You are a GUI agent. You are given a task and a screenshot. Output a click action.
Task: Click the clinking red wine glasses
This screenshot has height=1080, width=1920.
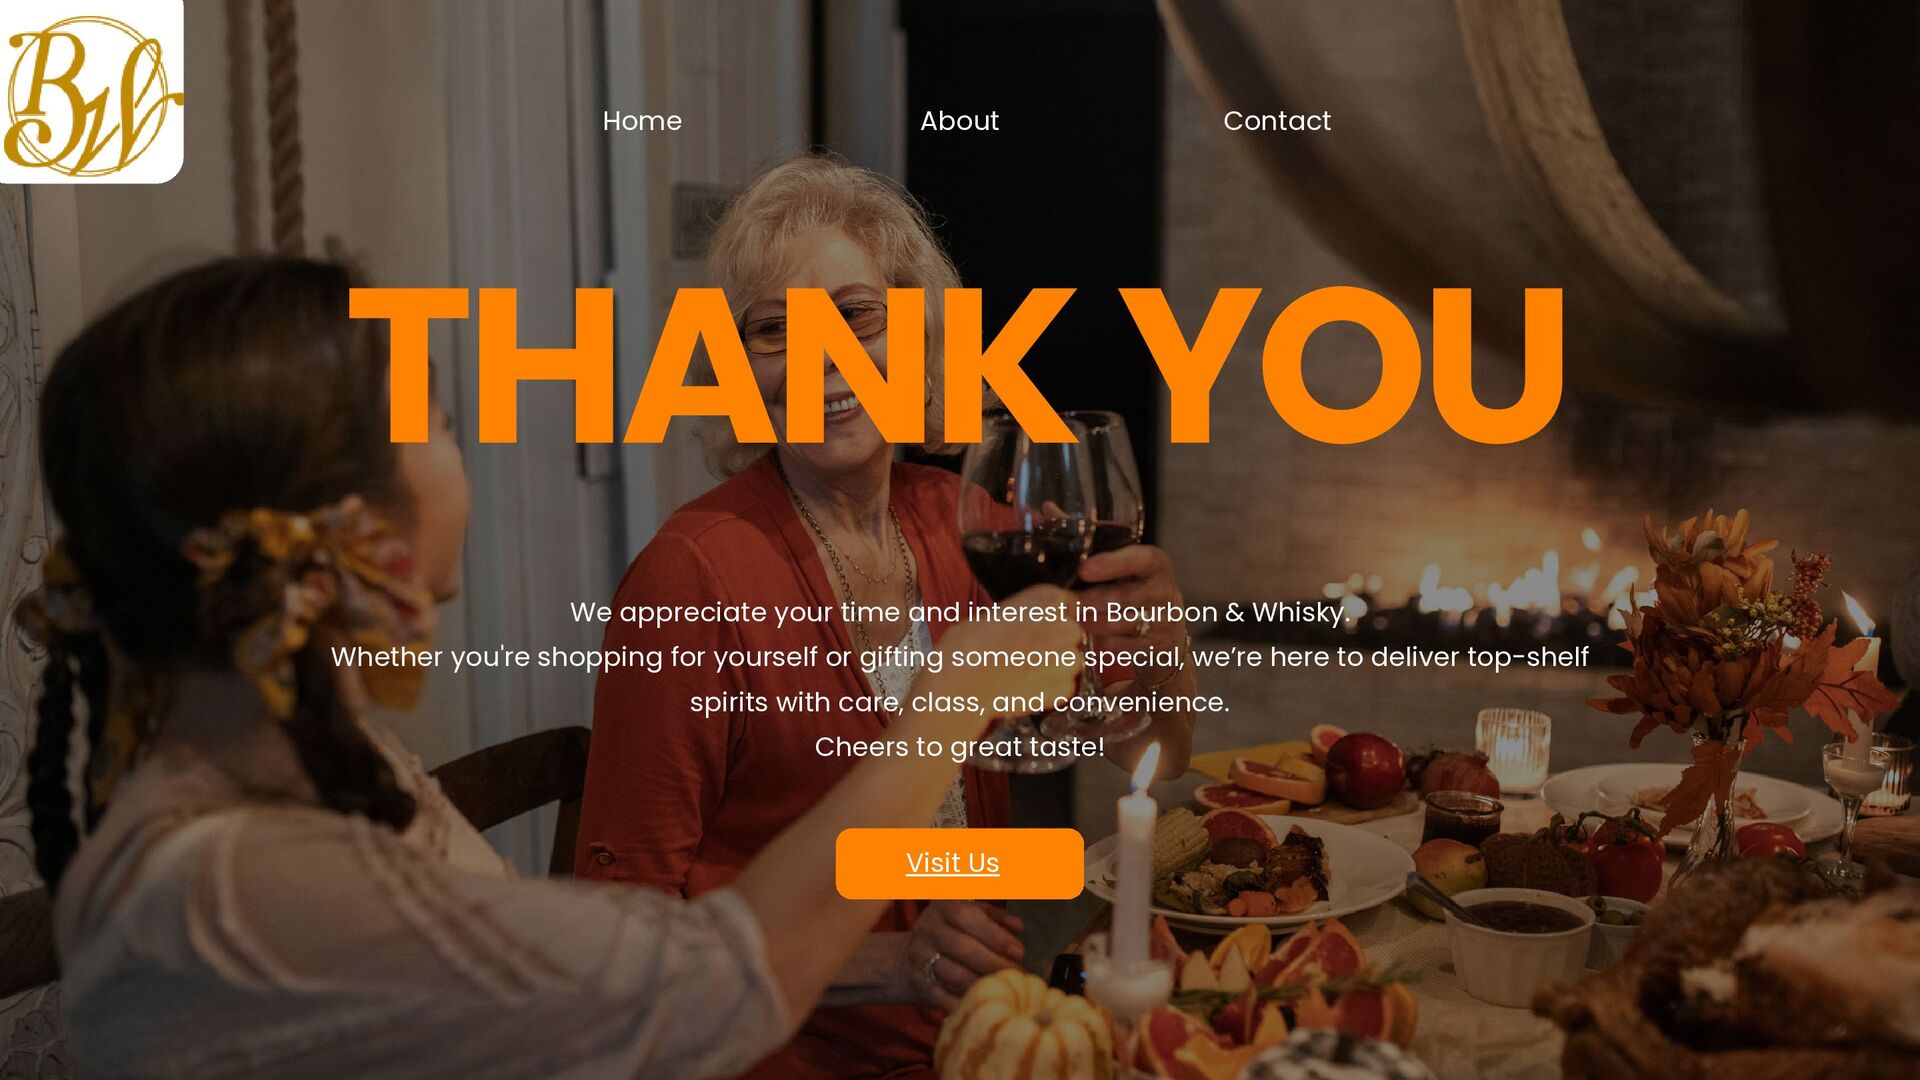(1052, 560)
